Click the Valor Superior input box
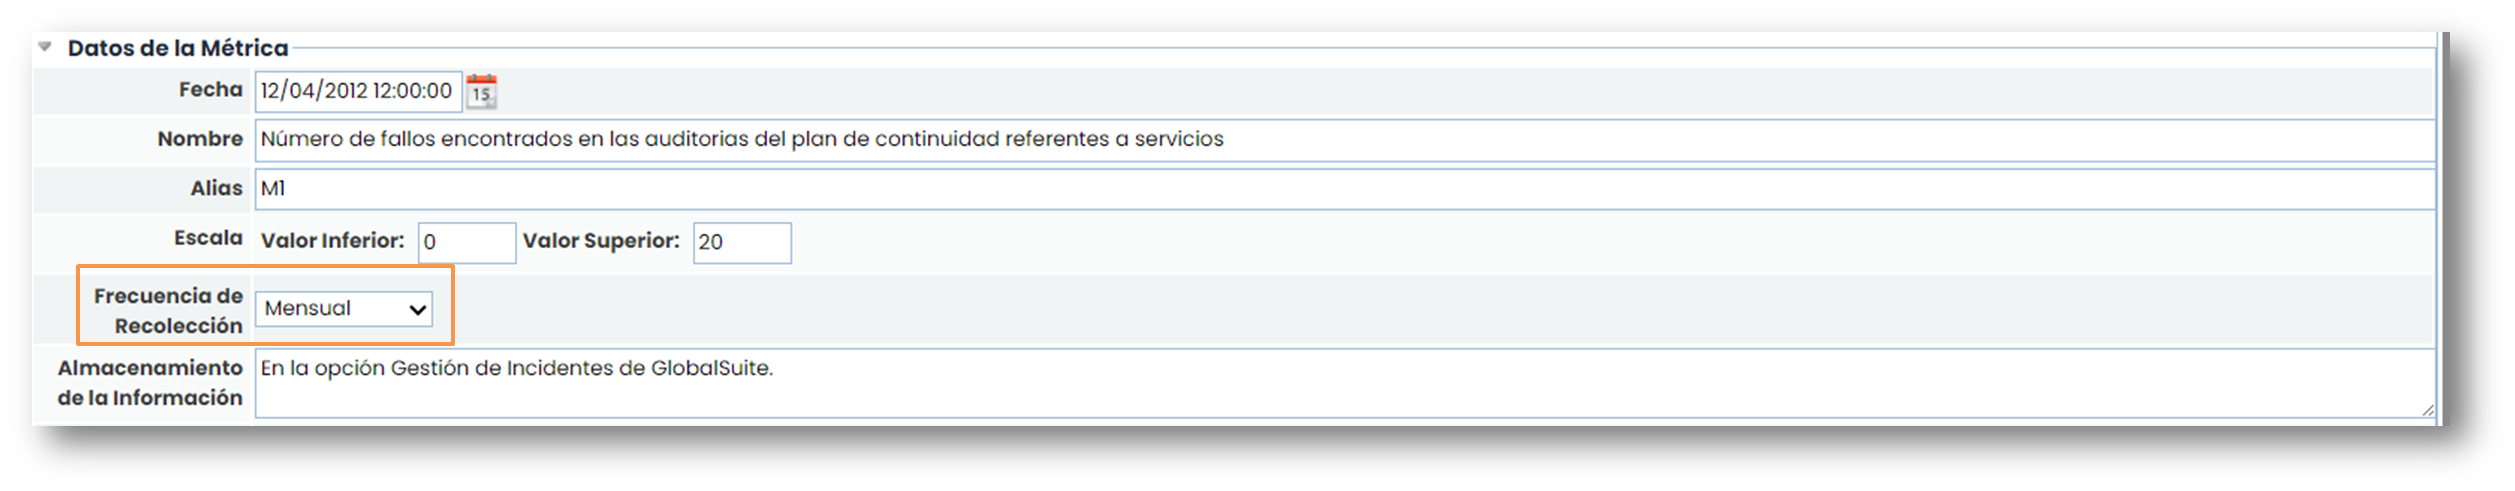 coord(741,243)
